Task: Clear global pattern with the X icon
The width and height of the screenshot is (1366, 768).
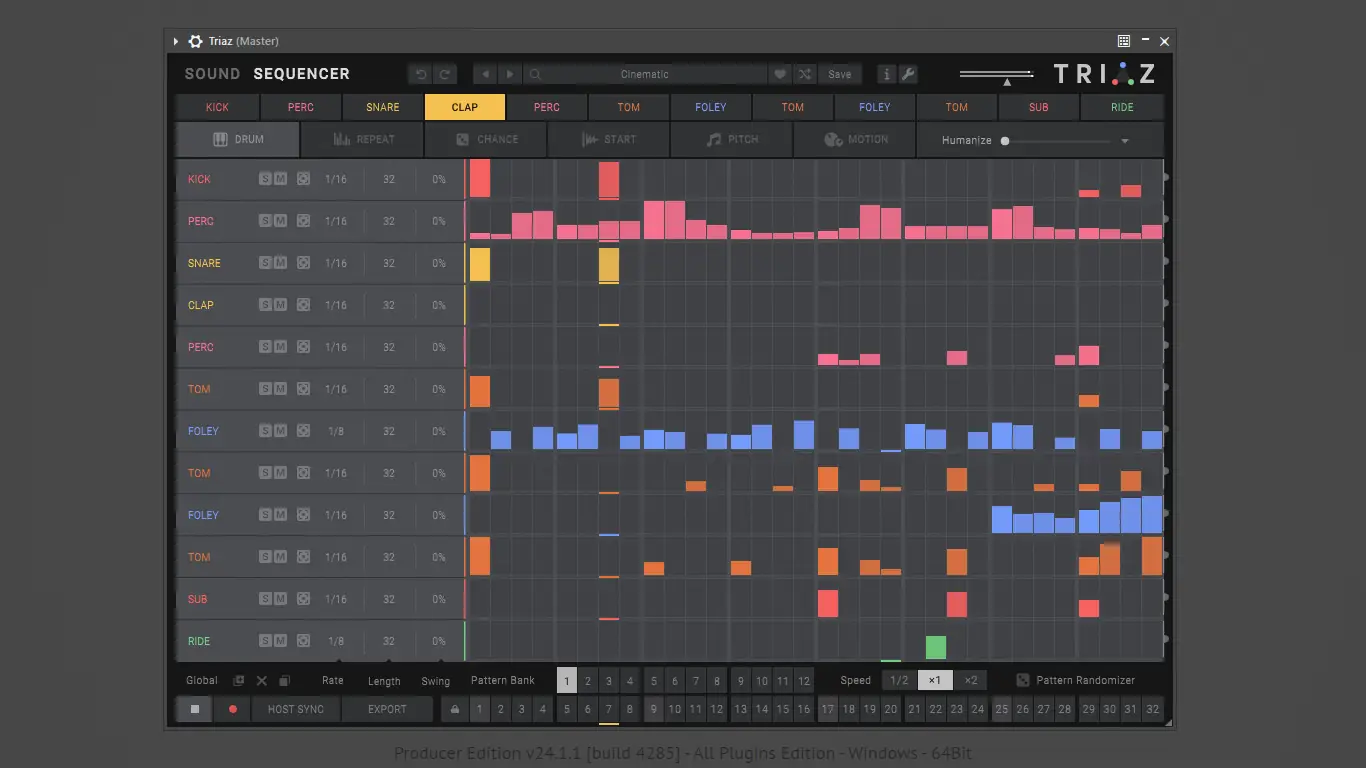Action: pos(261,681)
